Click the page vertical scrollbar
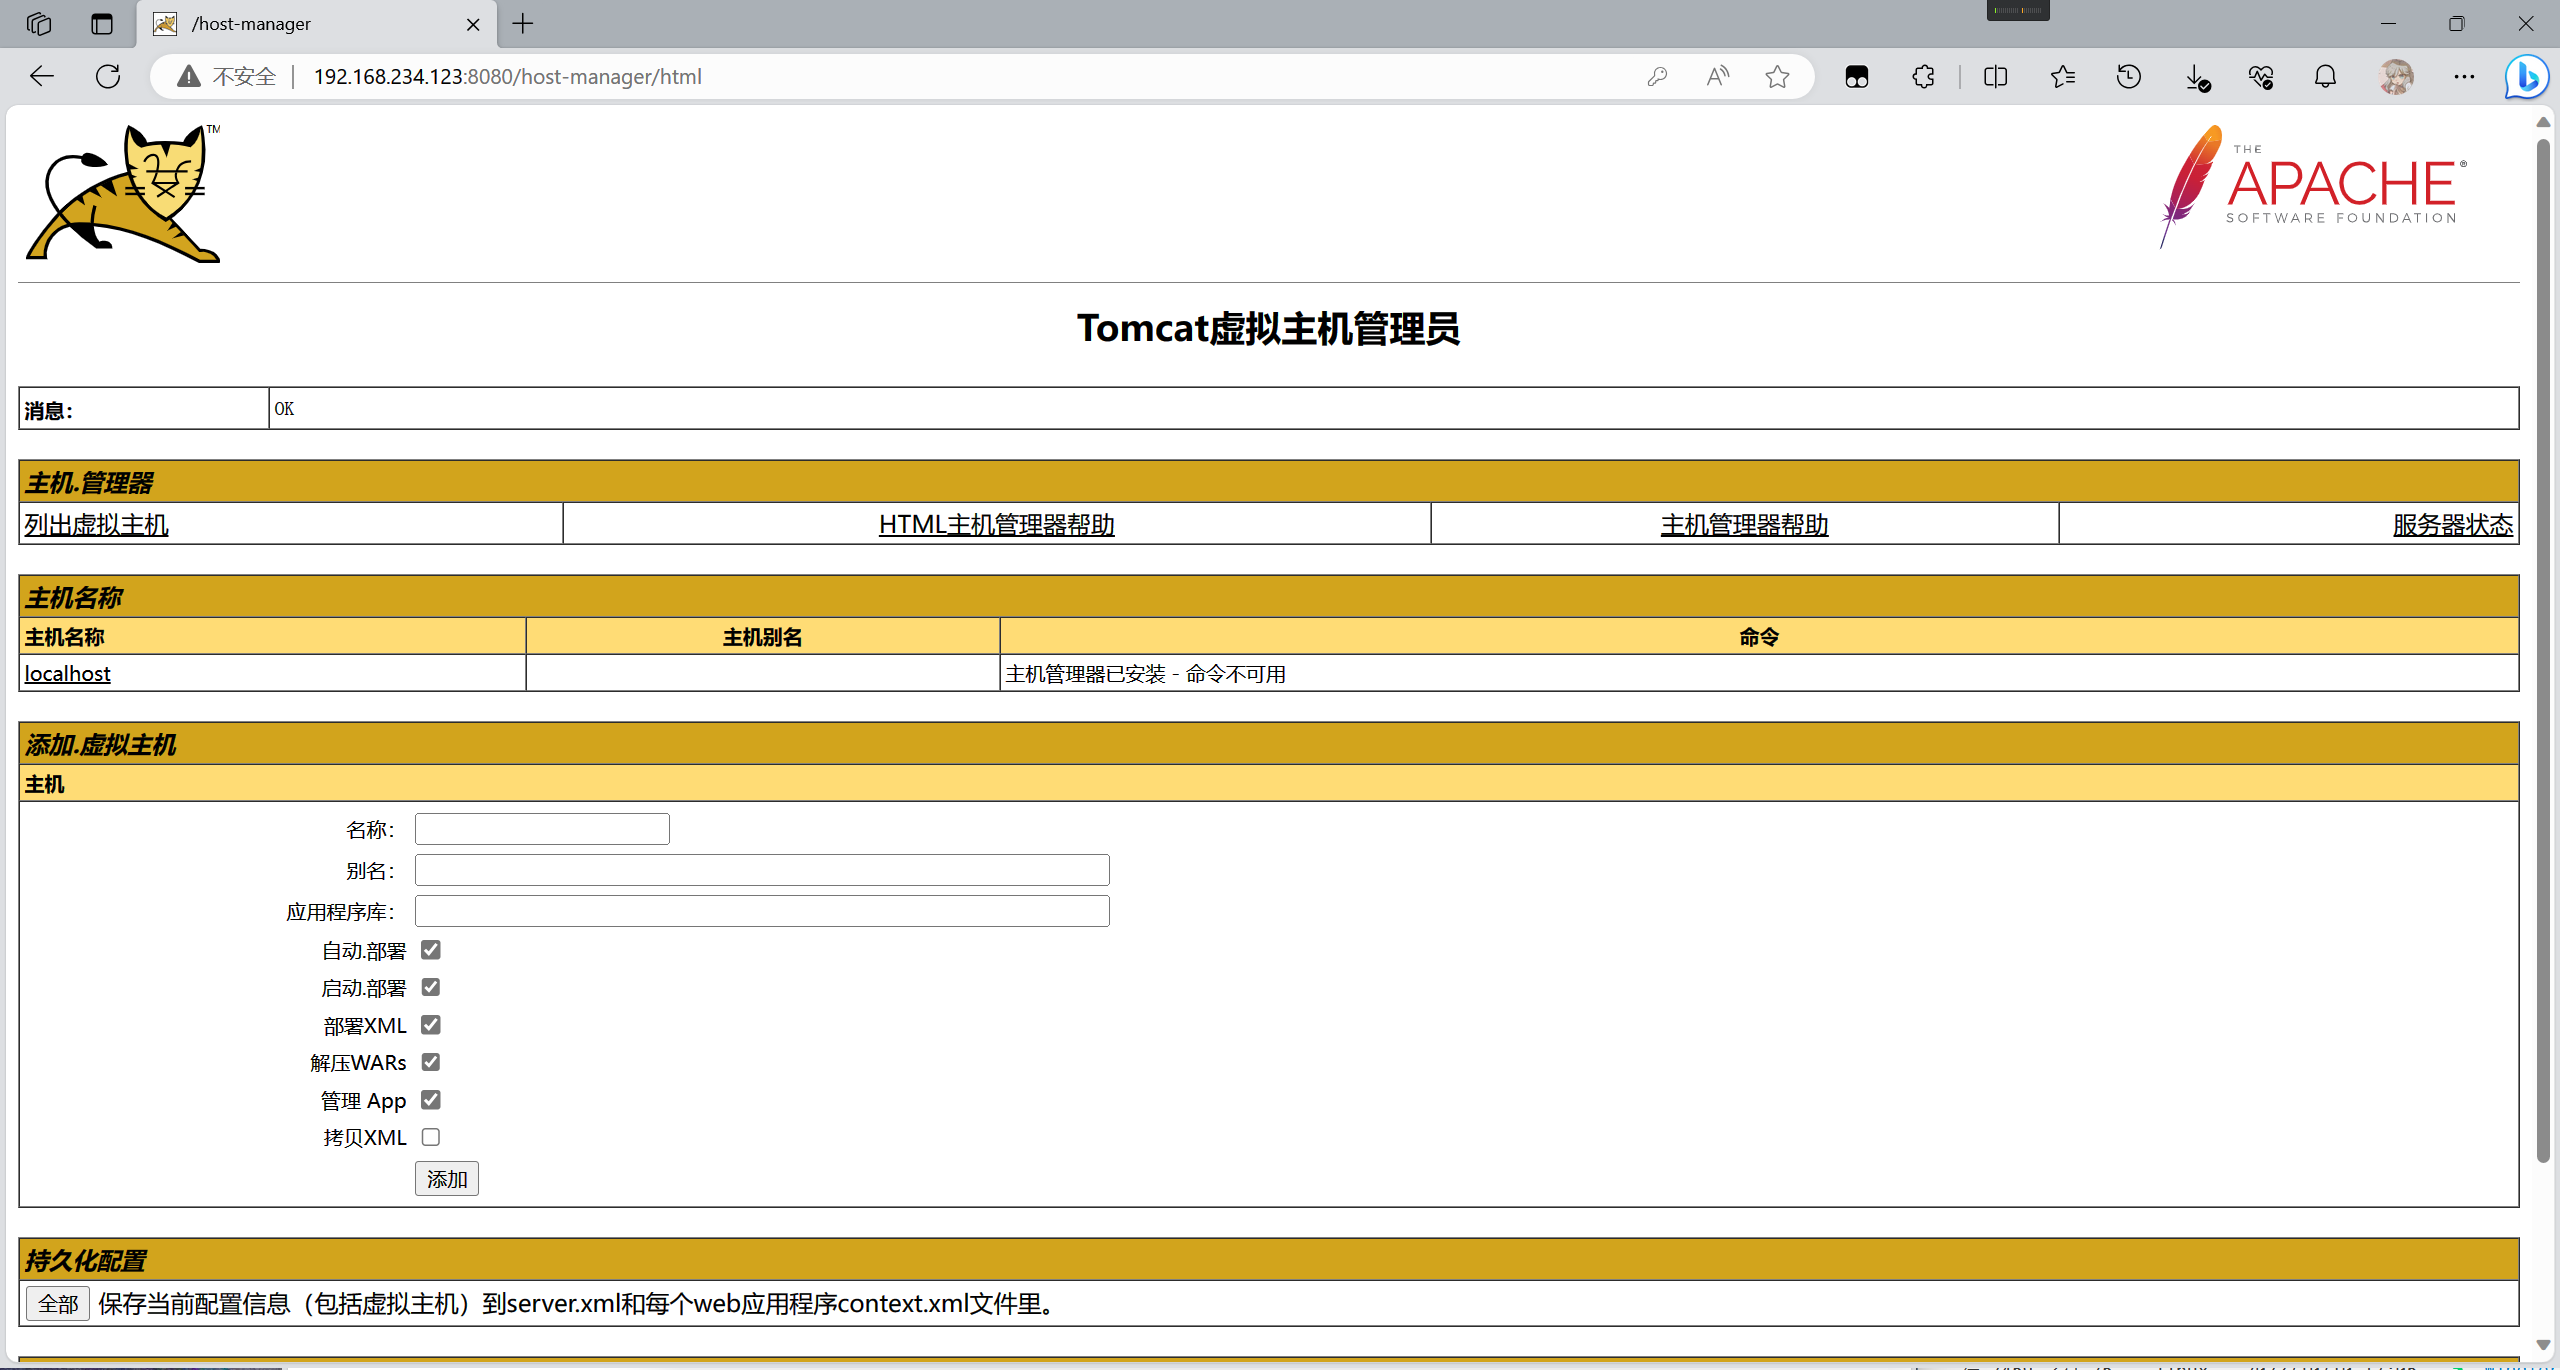 click(x=2543, y=650)
